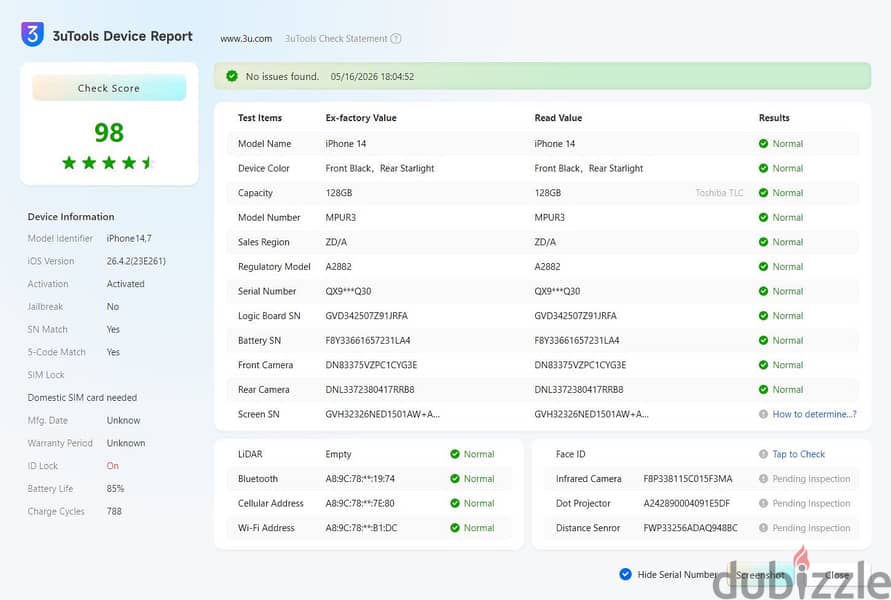Click Normal check icon for Capacity

coord(763,193)
